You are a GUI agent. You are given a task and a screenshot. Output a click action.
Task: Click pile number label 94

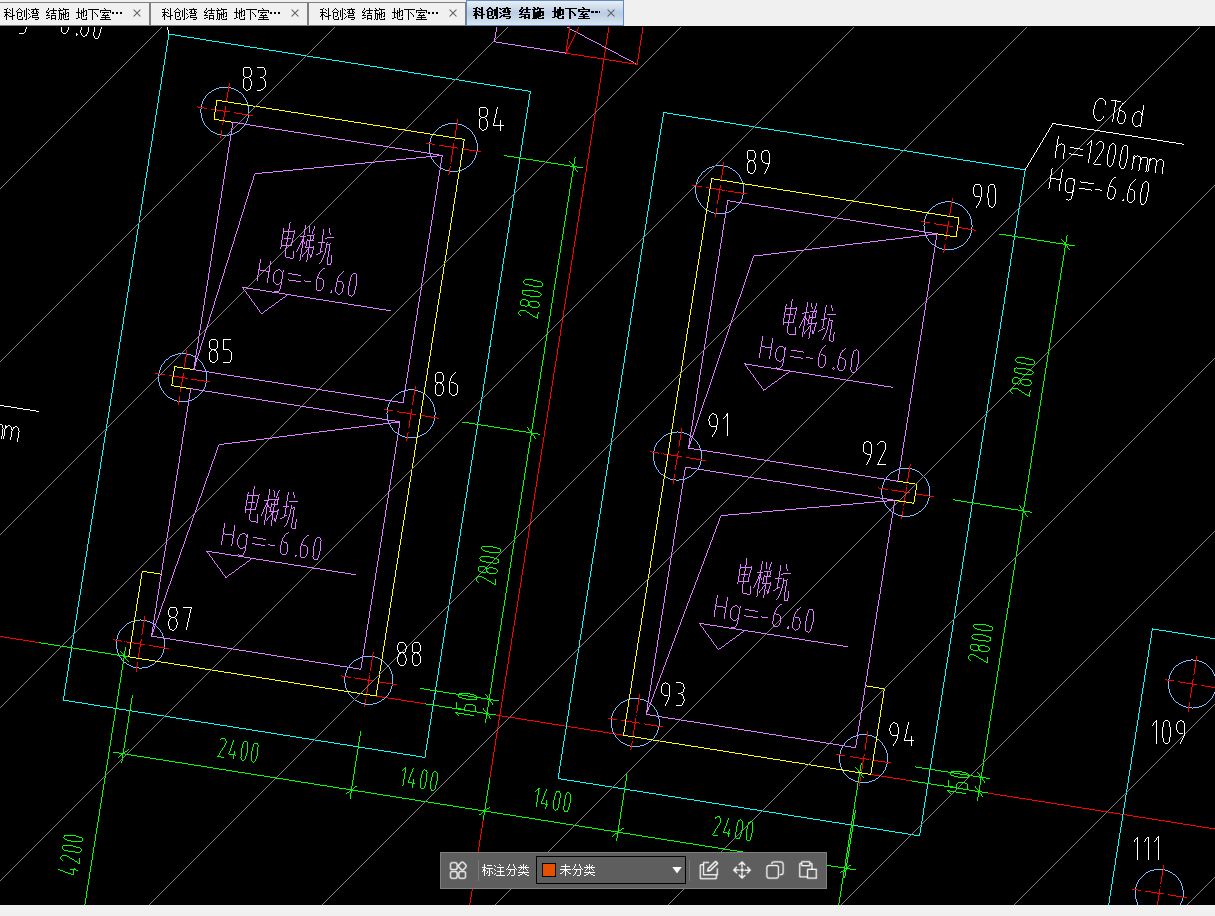tap(901, 737)
